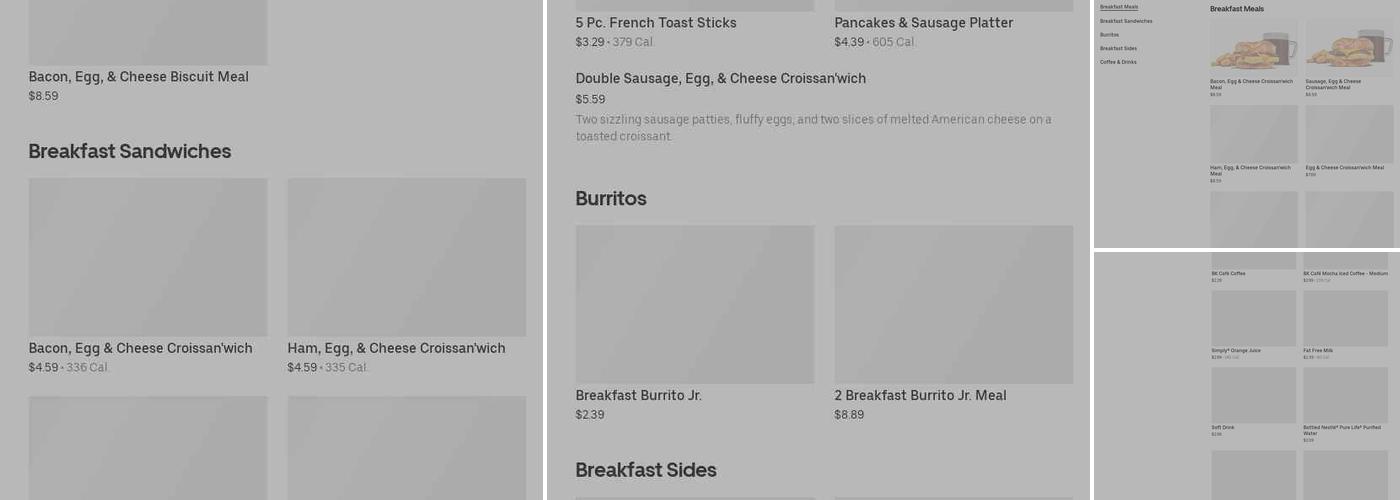Open the 5 Pc. French Toast Sticks item
This screenshot has width=1400, height=500.
pyautogui.click(x=656, y=23)
